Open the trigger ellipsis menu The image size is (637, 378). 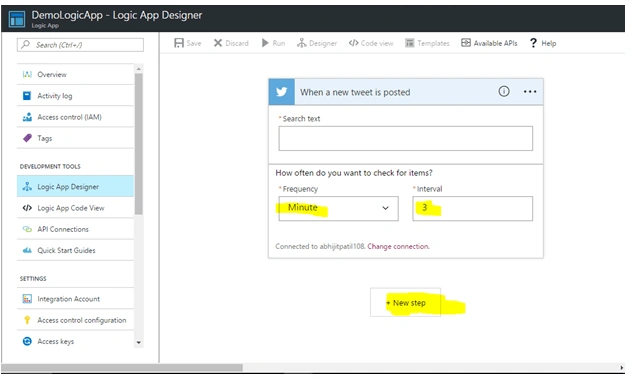pos(530,92)
